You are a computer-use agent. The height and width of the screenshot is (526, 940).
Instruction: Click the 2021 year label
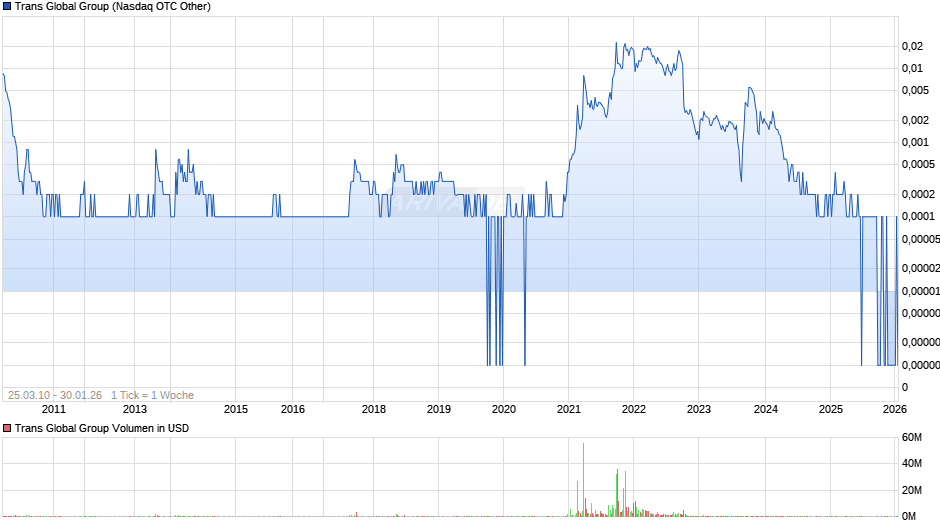(x=568, y=409)
